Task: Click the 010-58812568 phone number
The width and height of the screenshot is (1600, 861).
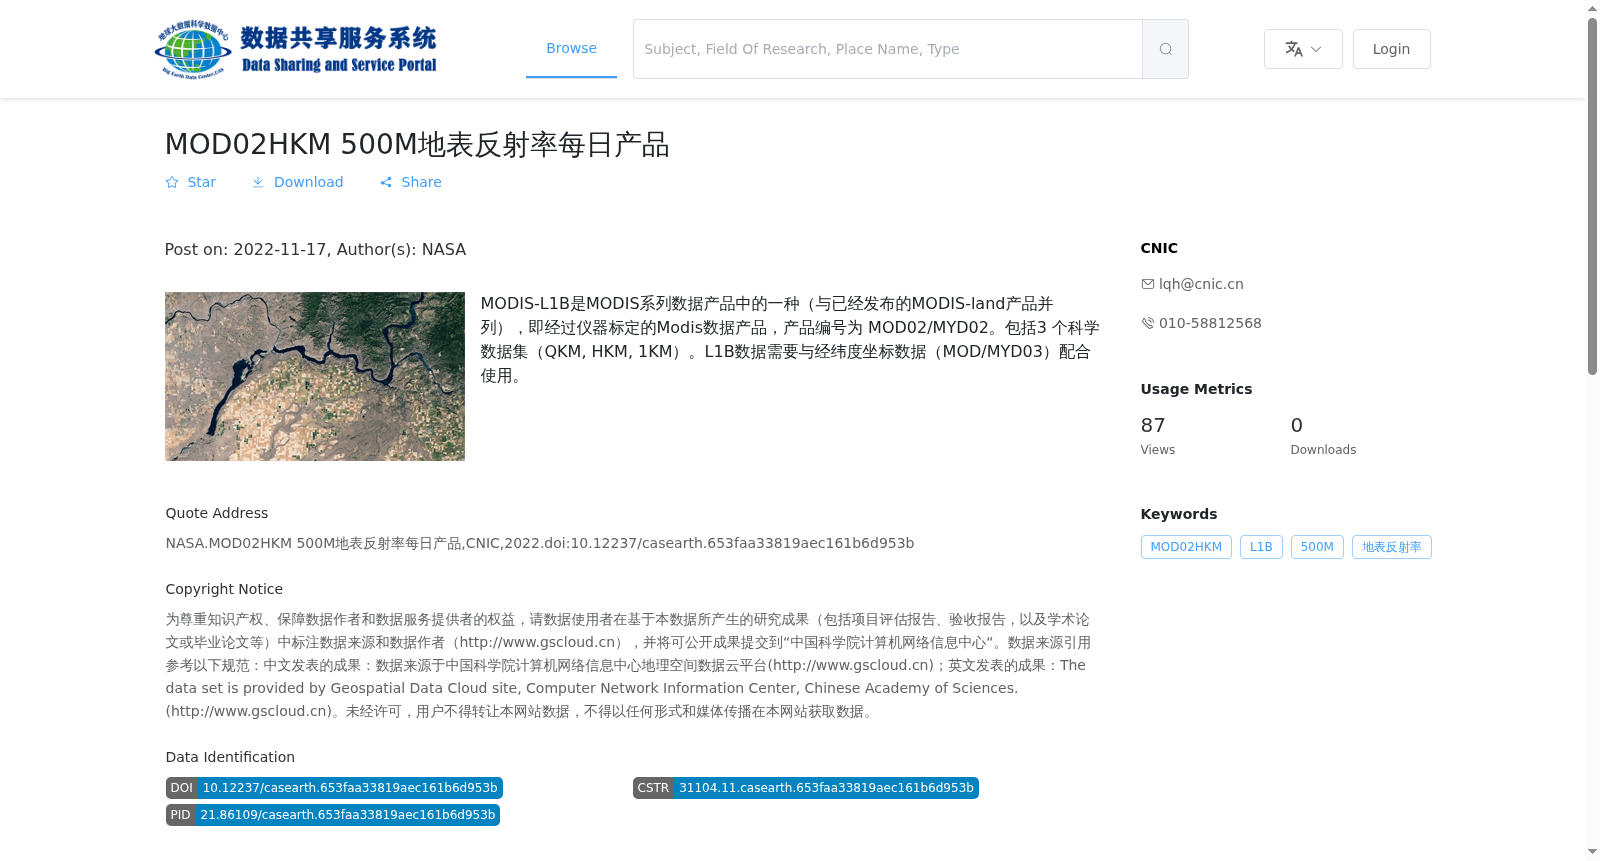Action: click(1210, 323)
